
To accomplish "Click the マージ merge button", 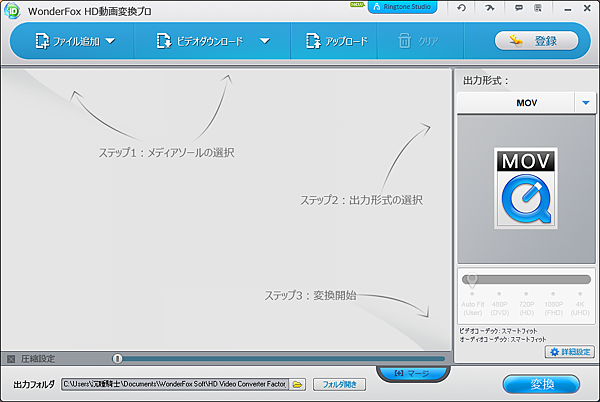I will (412, 373).
